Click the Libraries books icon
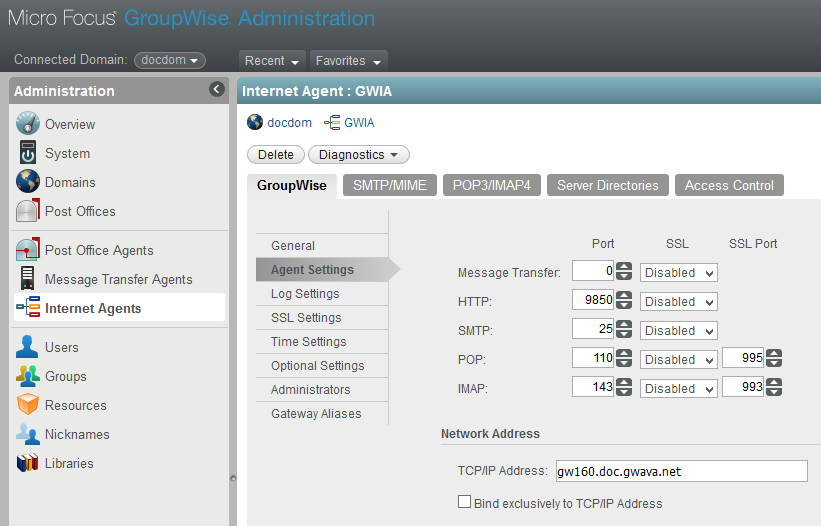821x526 pixels. click(27, 463)
